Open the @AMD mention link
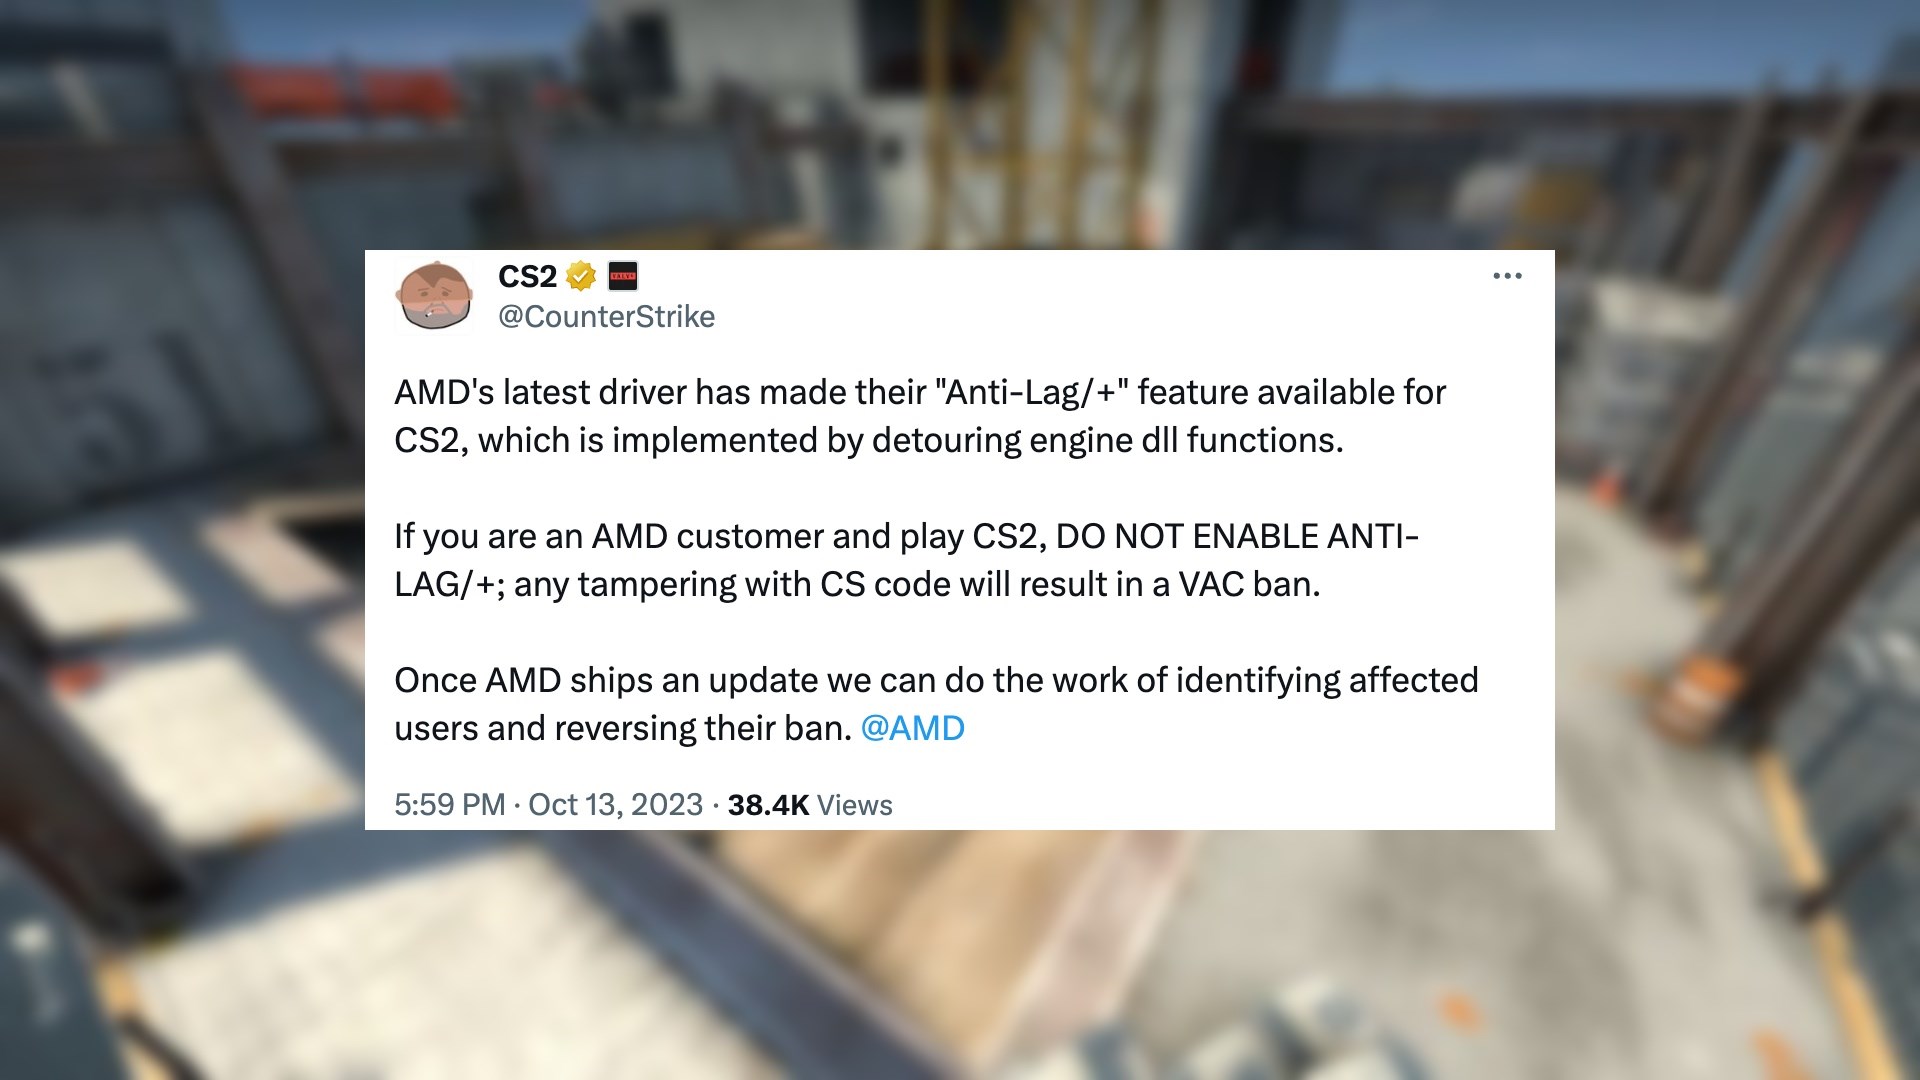1920x1080 pixels. pos(912,728)
